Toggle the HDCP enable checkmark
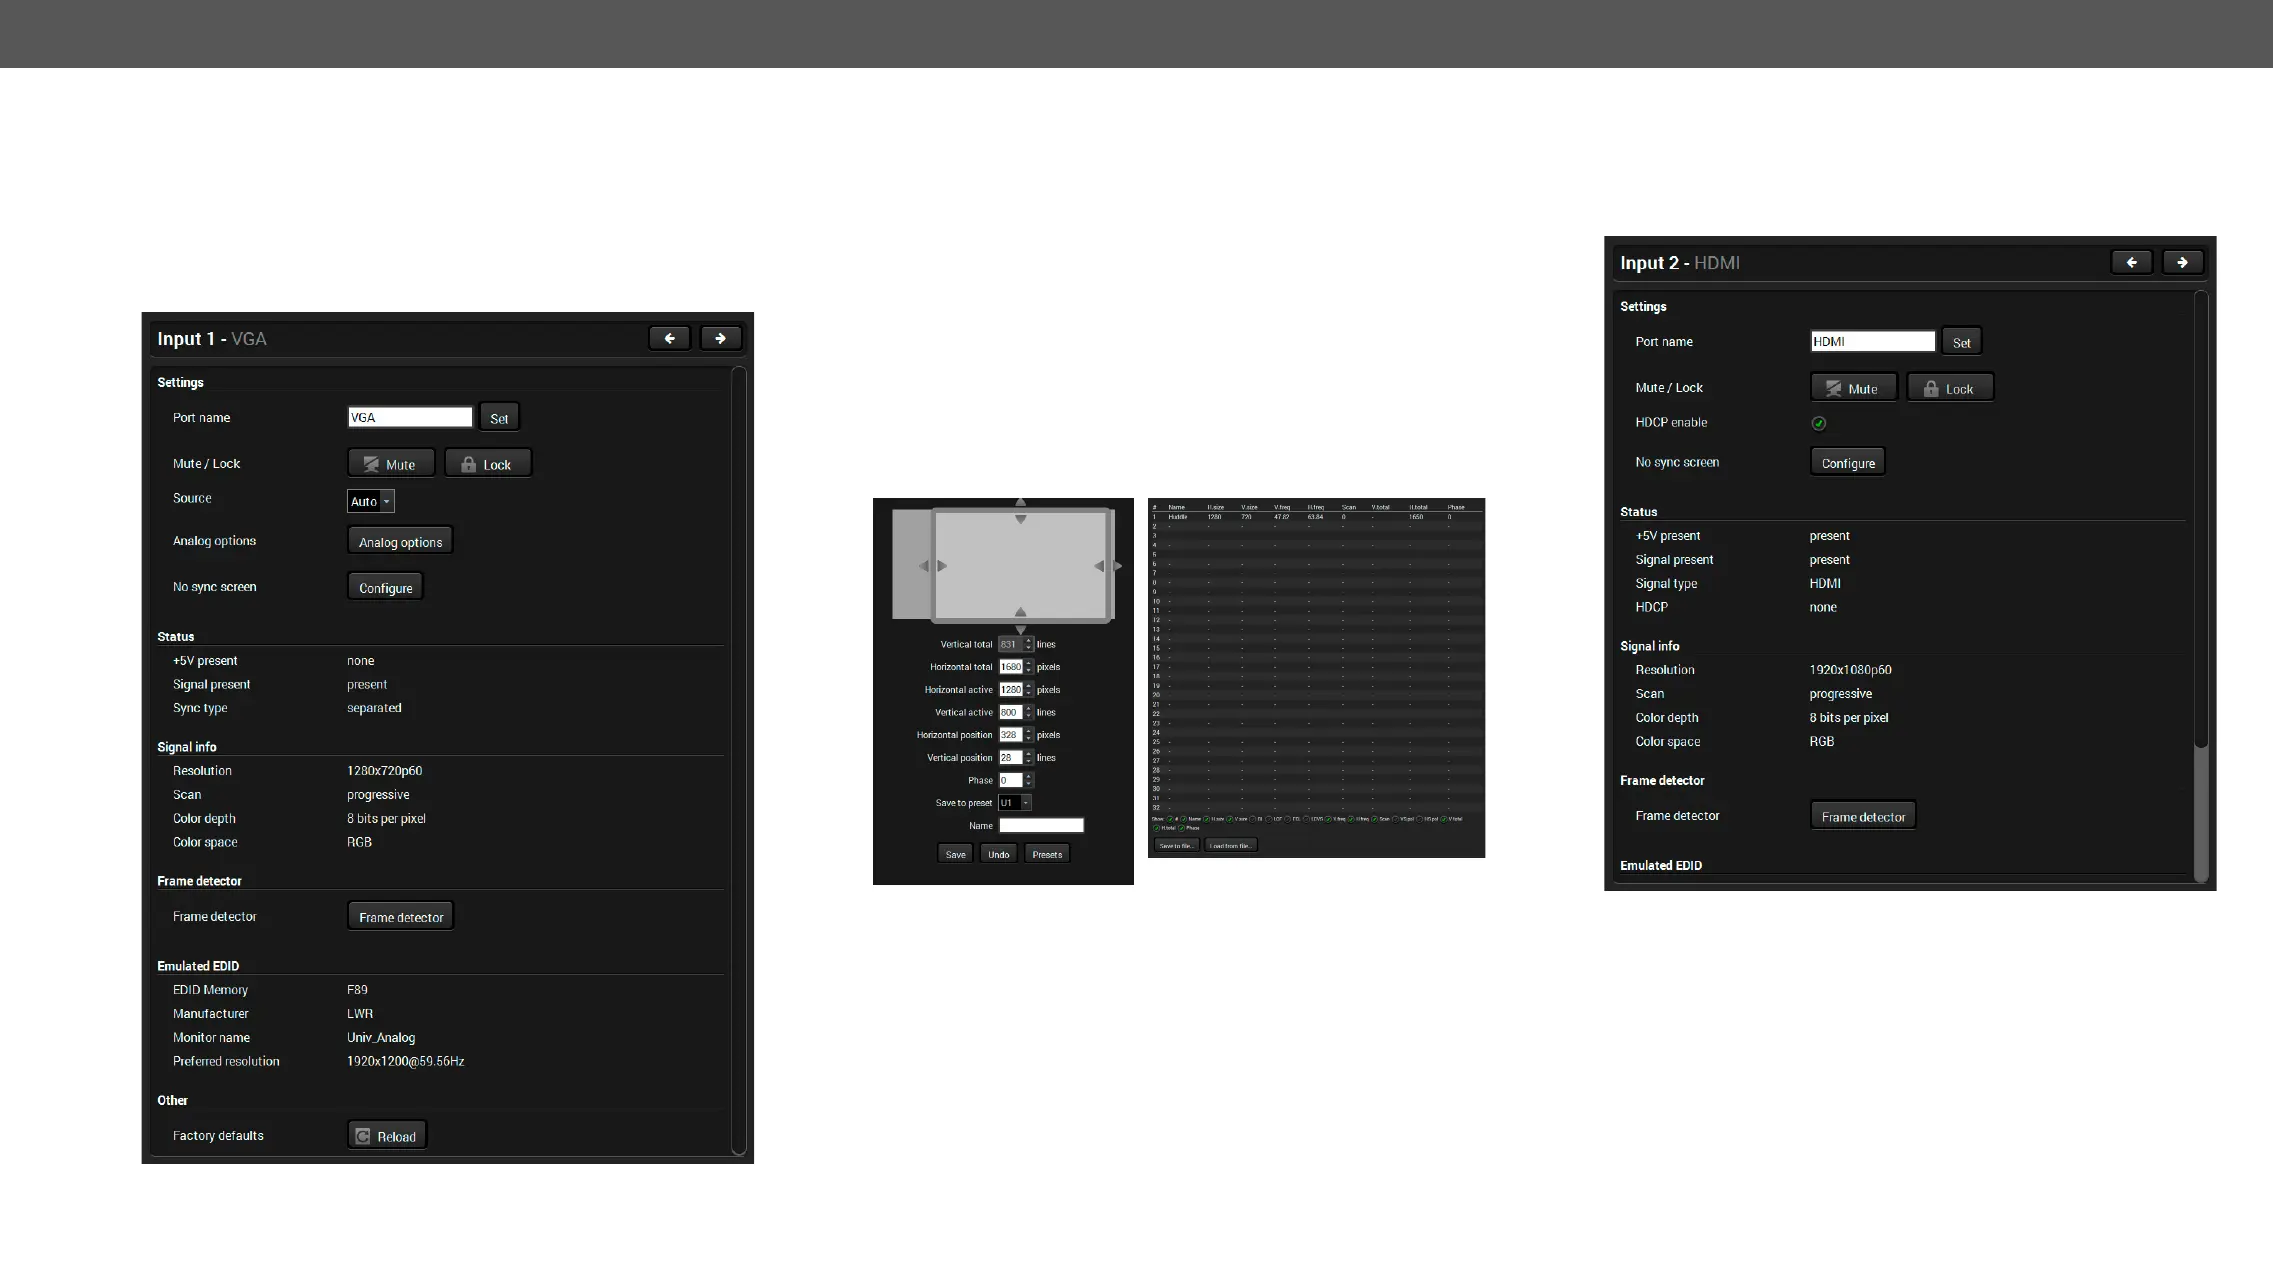 tap(1819, 423)
